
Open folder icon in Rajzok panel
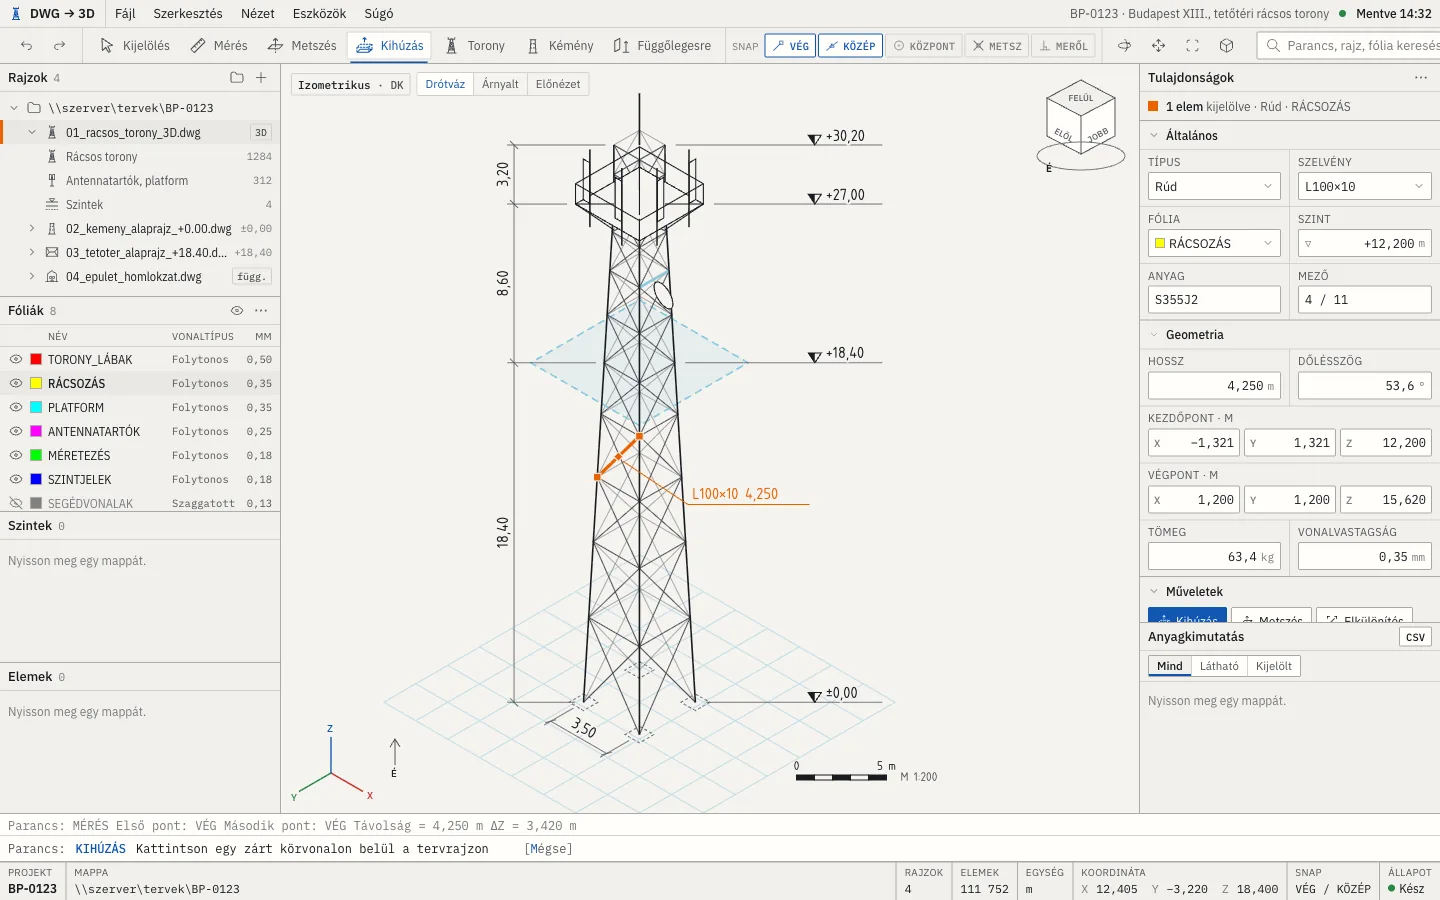tap(237, 78)
